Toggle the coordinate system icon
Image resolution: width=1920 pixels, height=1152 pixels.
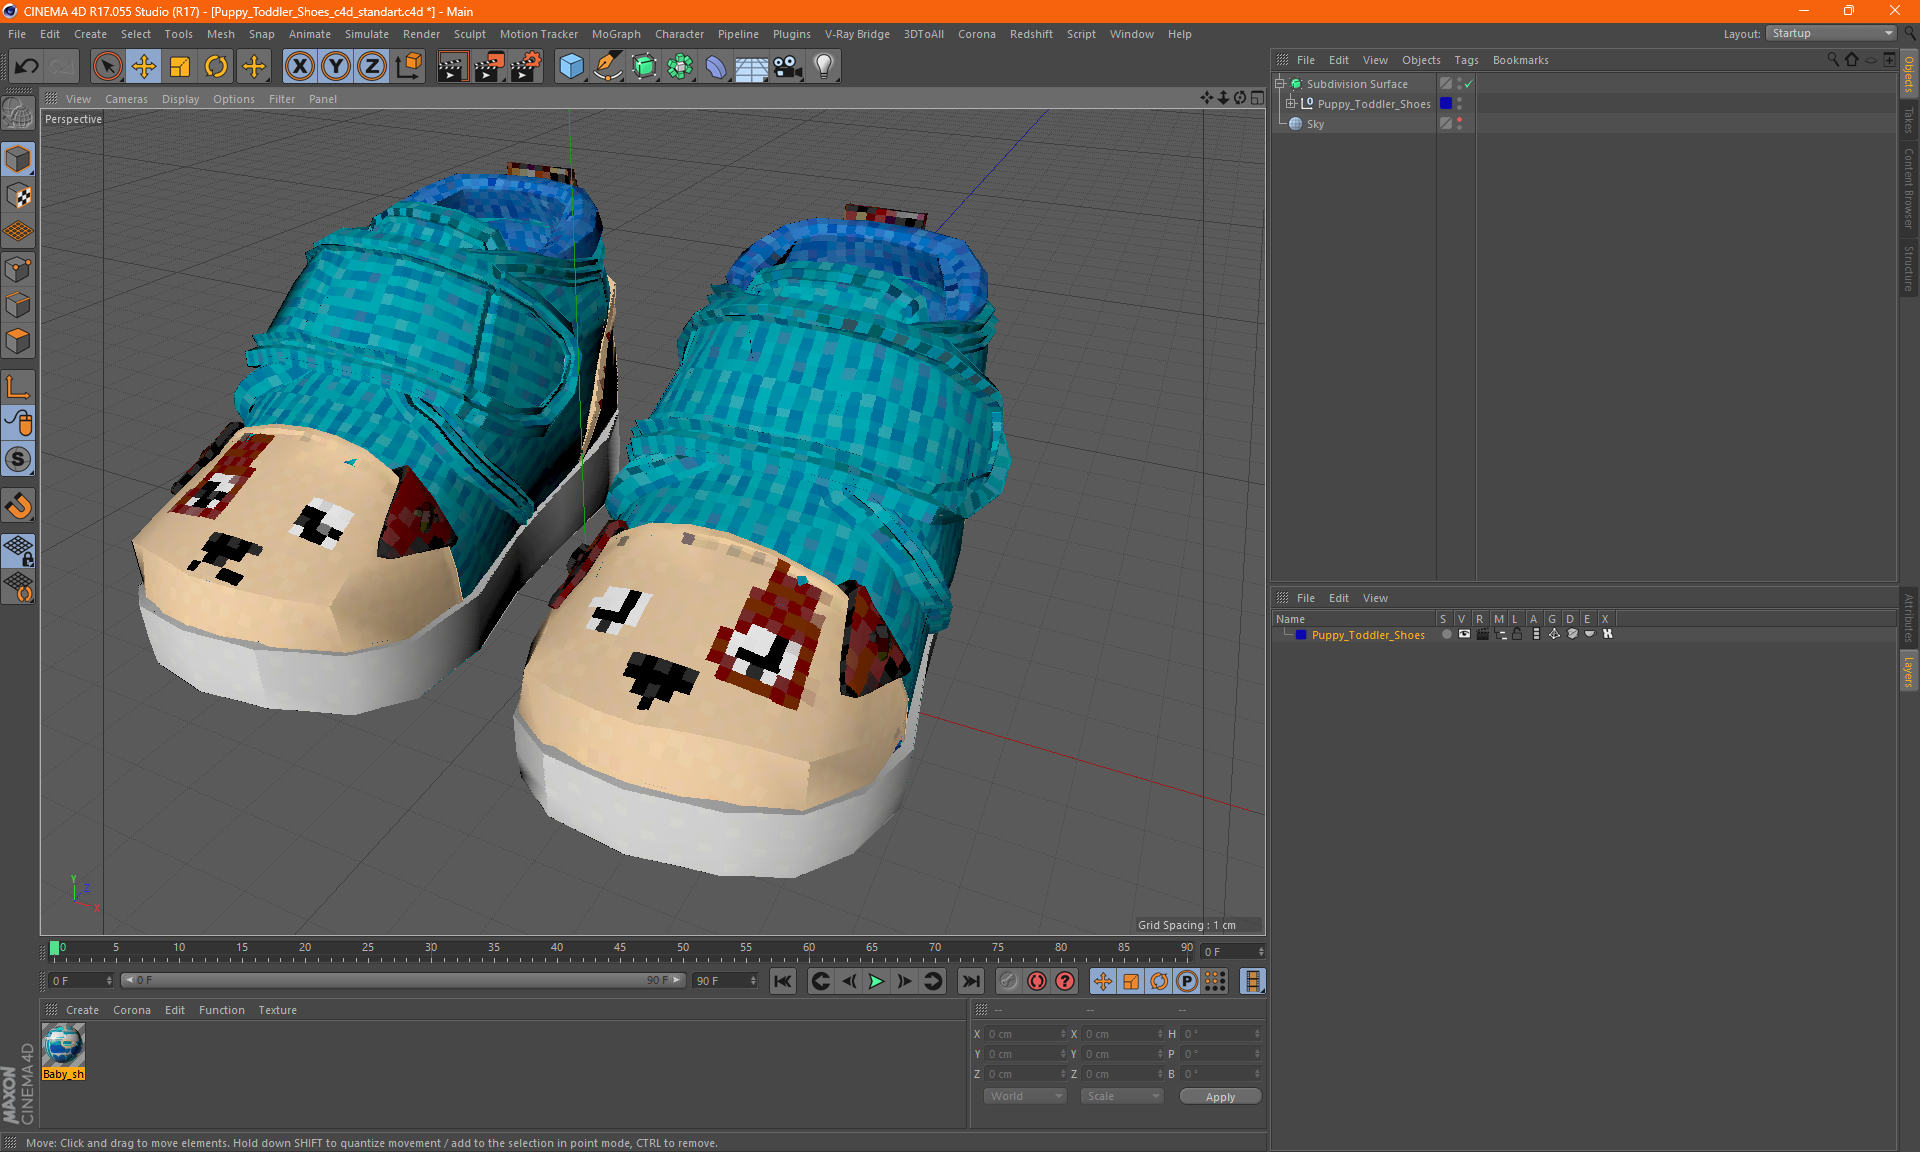(408, 67)
